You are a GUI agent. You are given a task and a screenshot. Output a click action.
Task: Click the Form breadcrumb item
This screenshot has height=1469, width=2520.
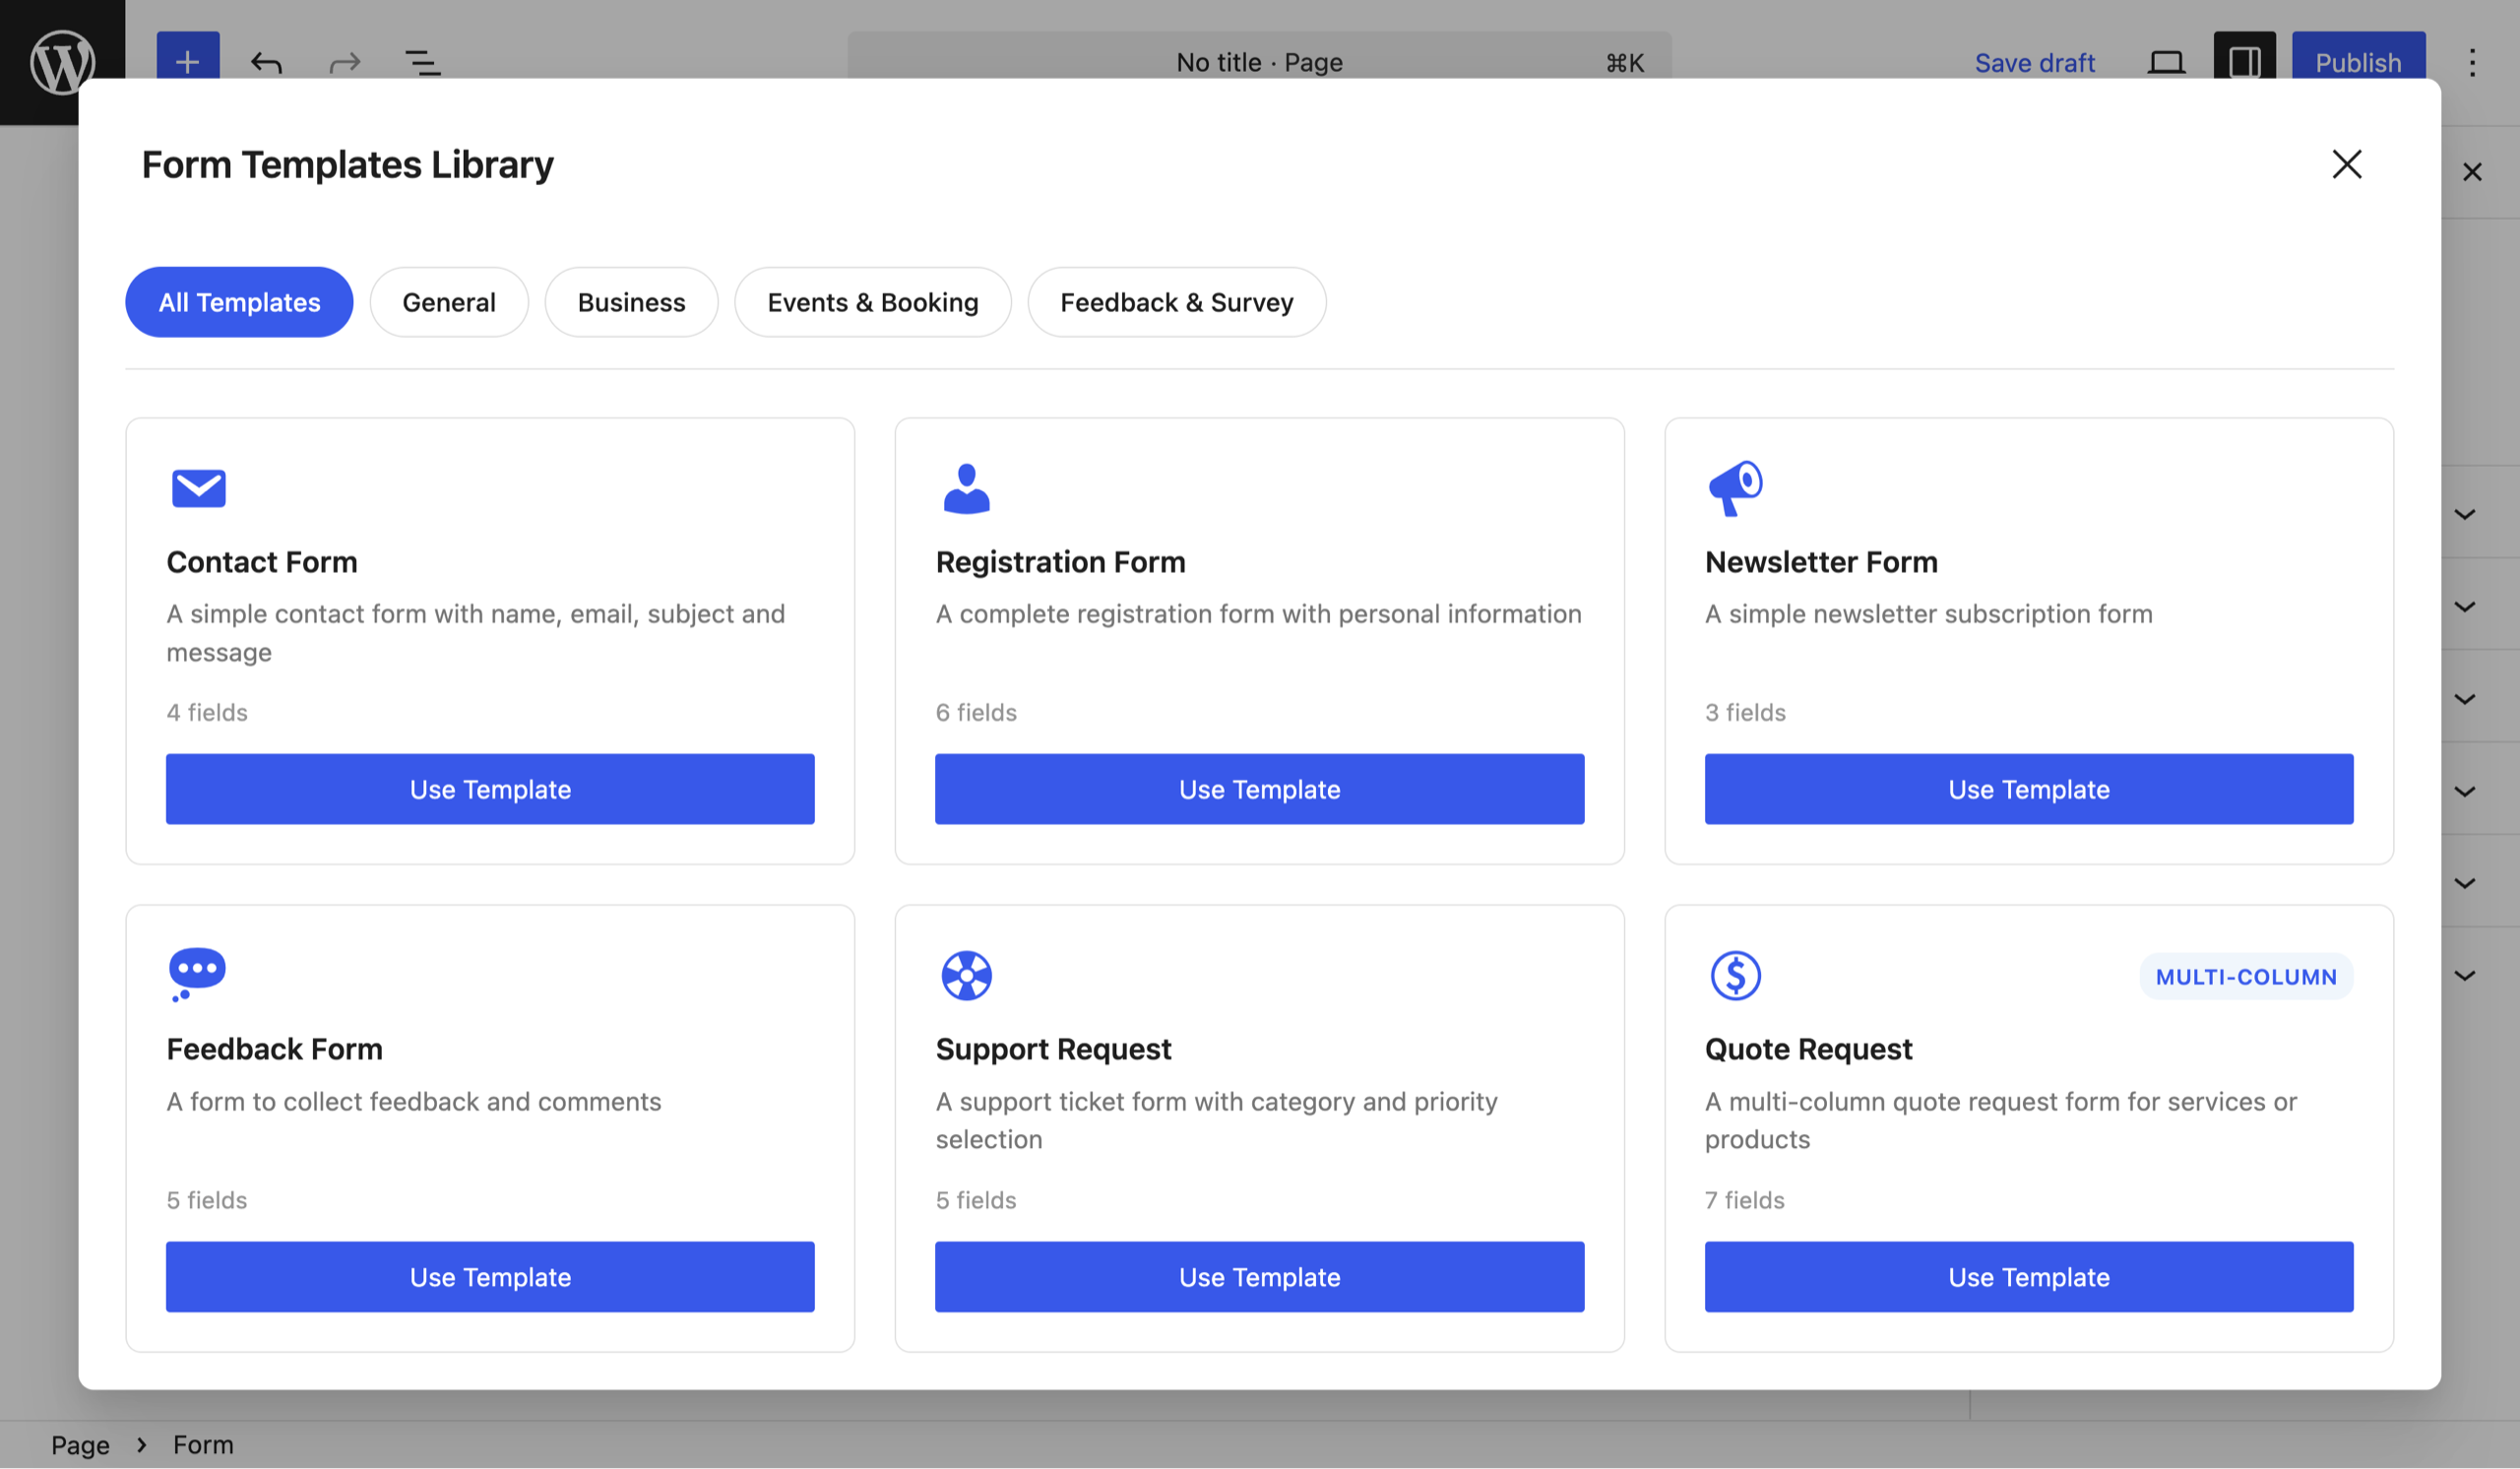click(x=203, y=1444)
